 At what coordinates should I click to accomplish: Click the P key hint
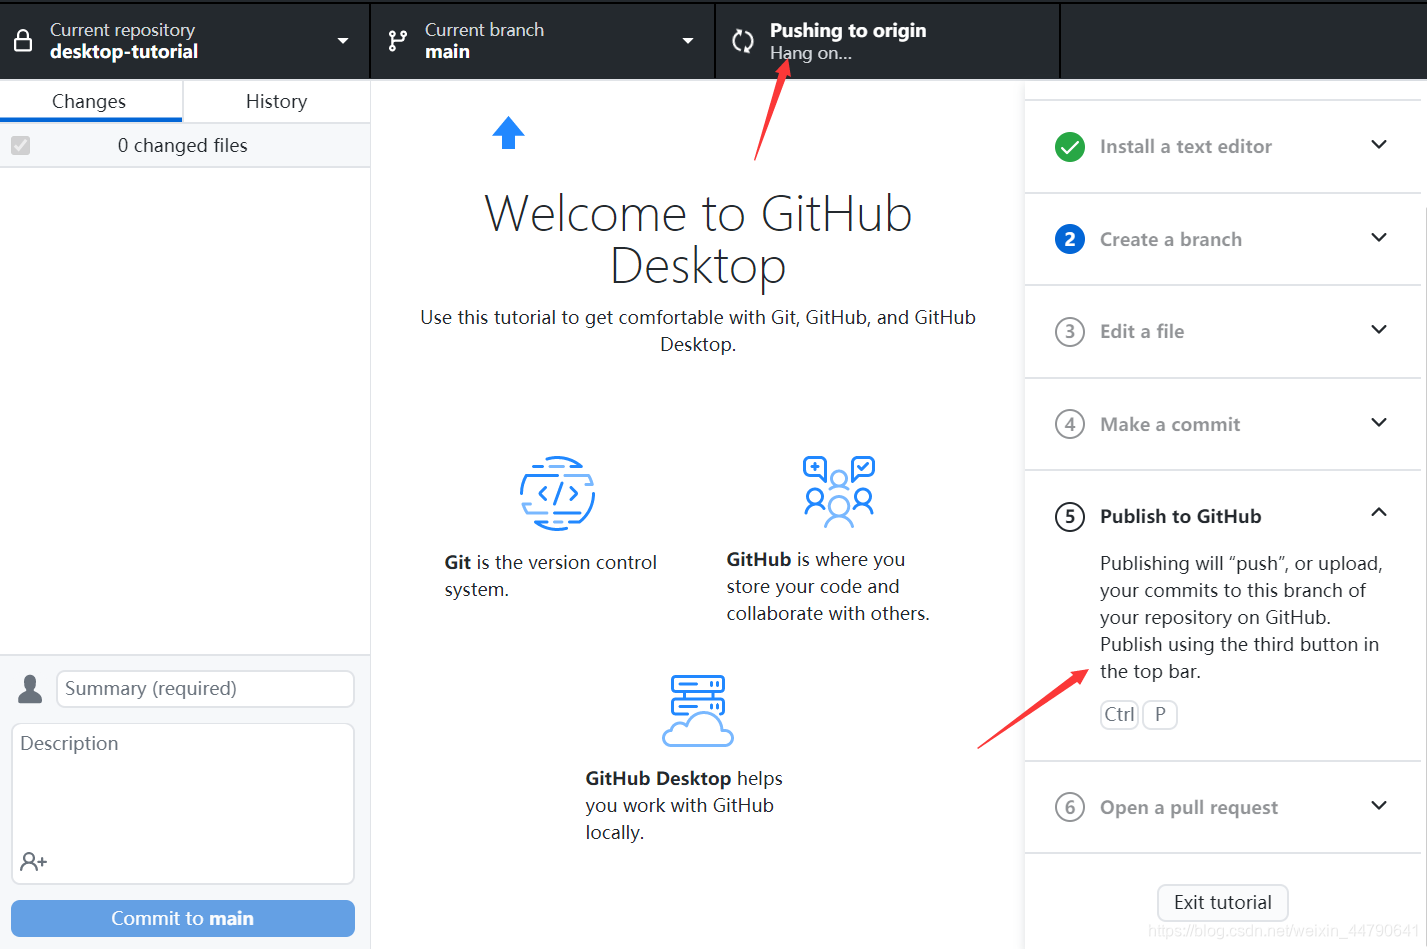point(1160,714)
